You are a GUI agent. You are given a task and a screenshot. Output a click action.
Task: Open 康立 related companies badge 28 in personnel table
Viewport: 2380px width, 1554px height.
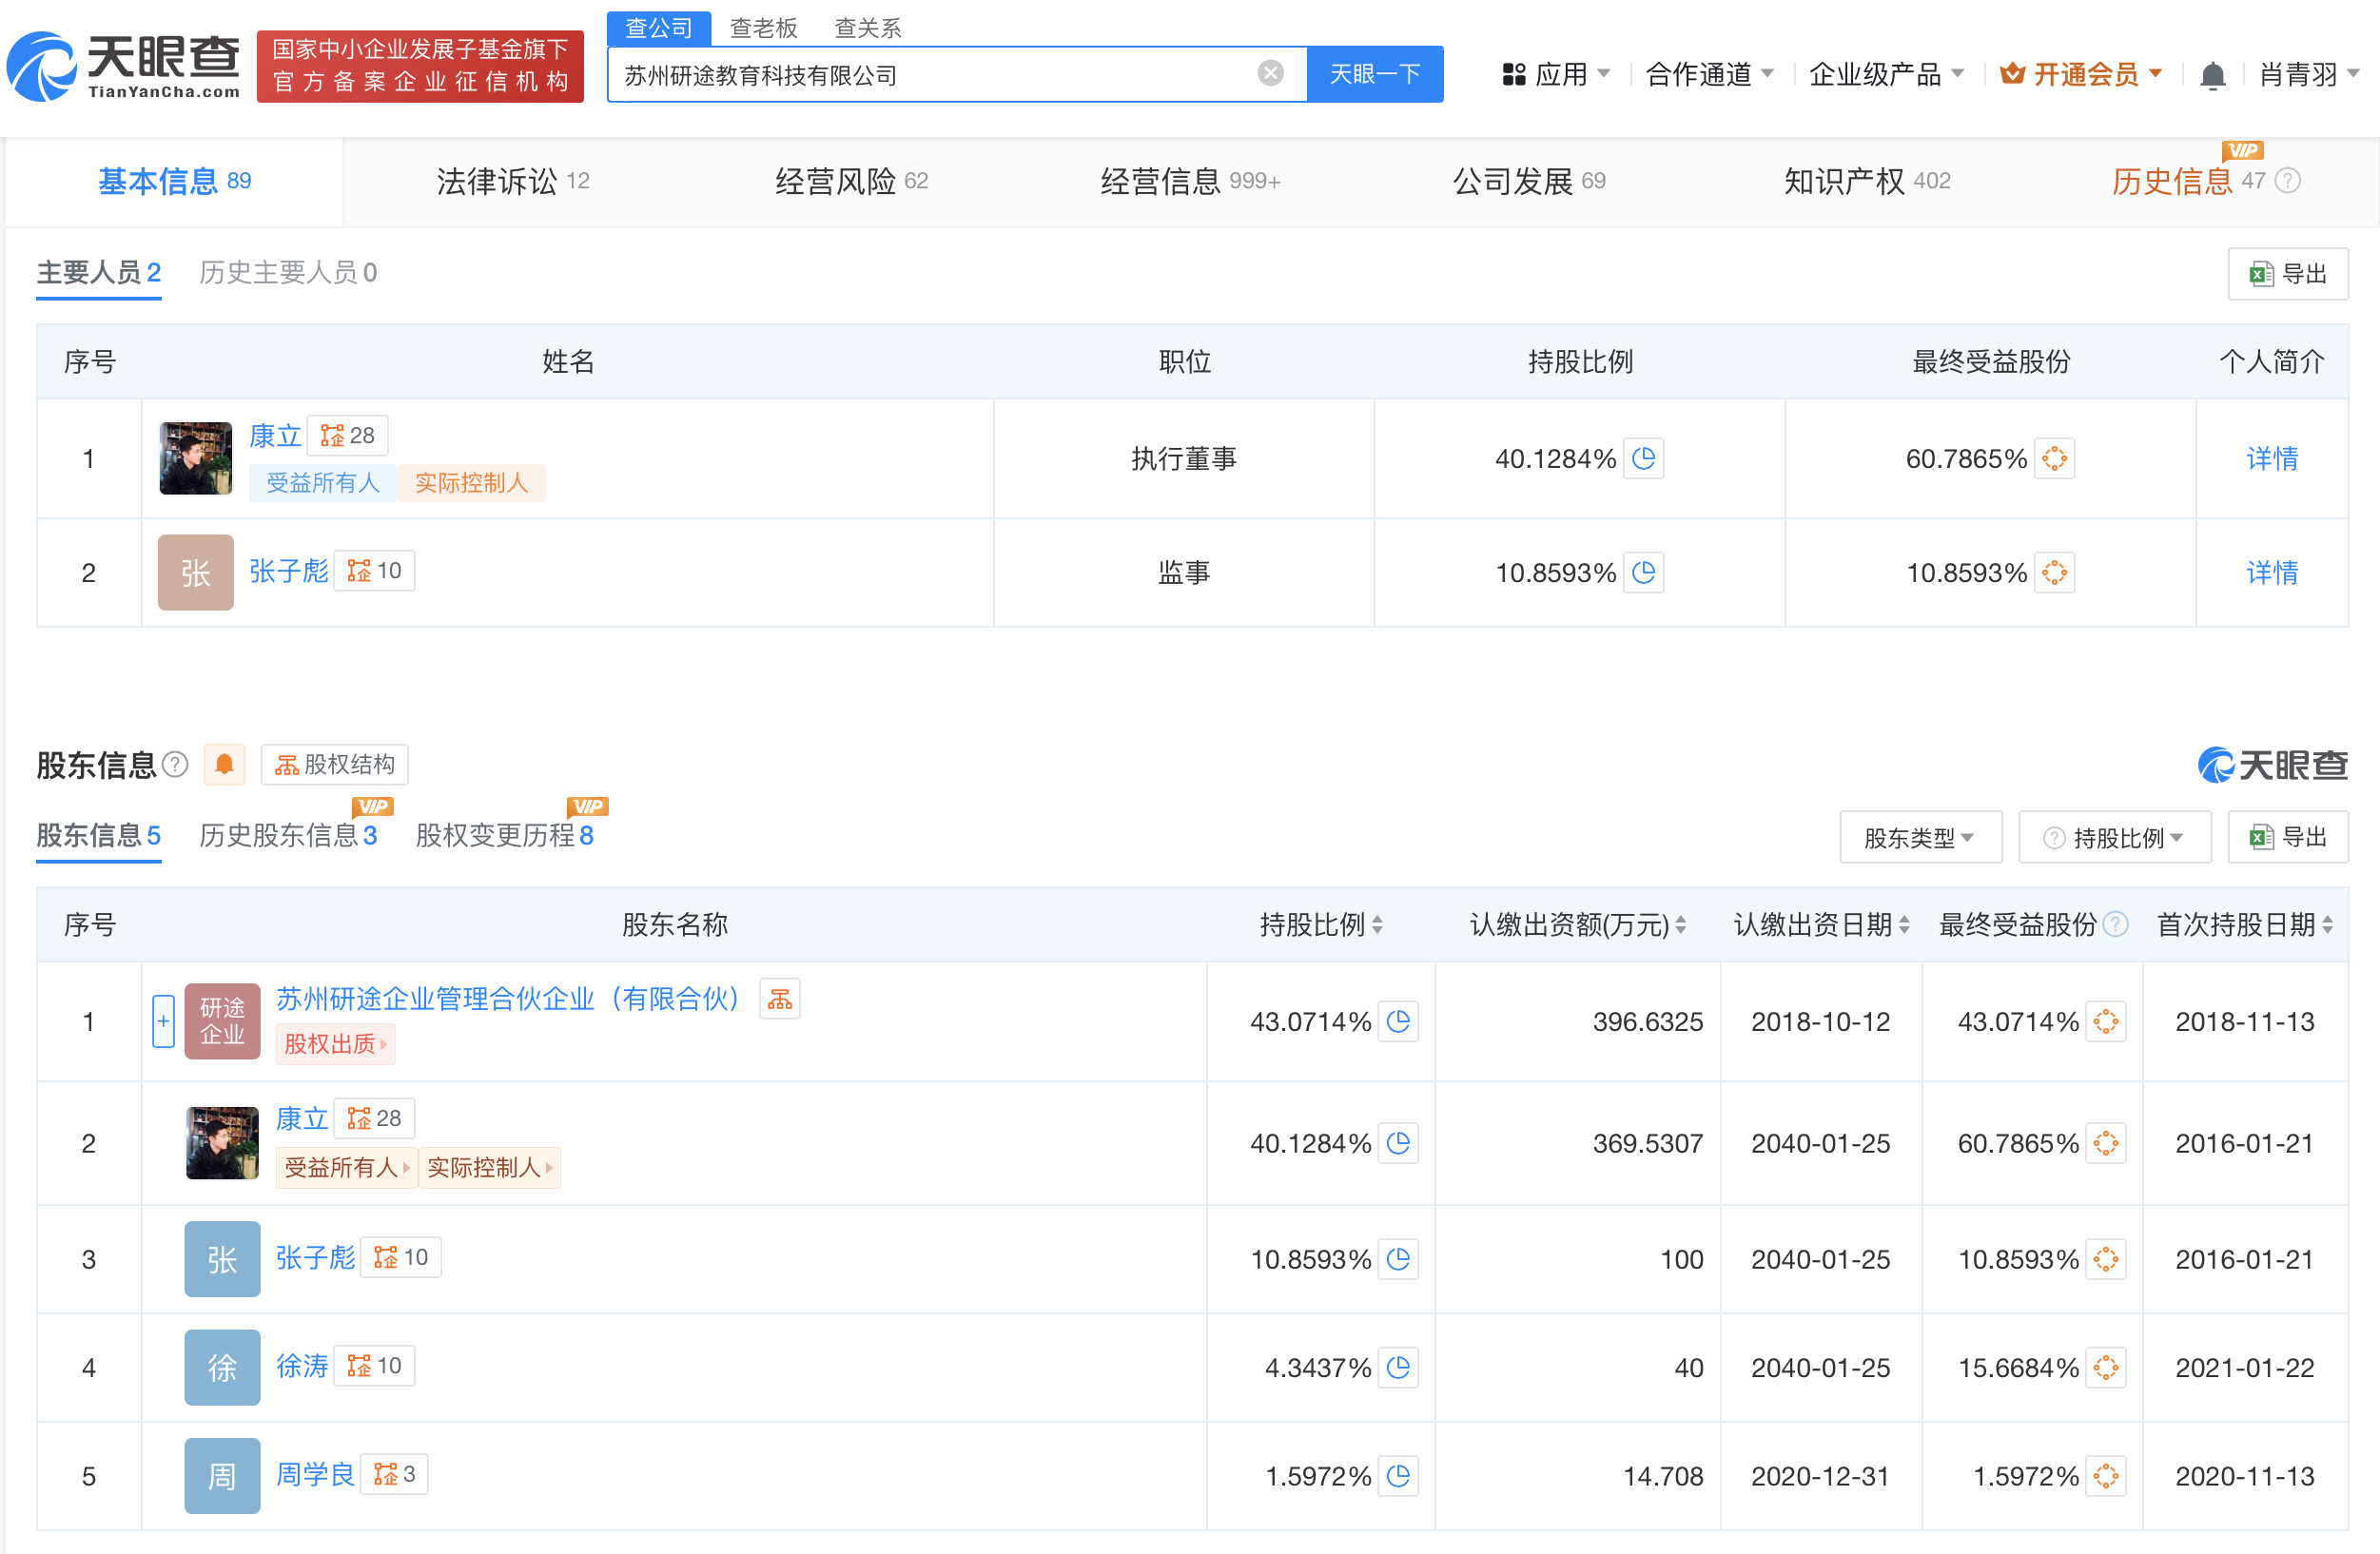click(347, 436)
